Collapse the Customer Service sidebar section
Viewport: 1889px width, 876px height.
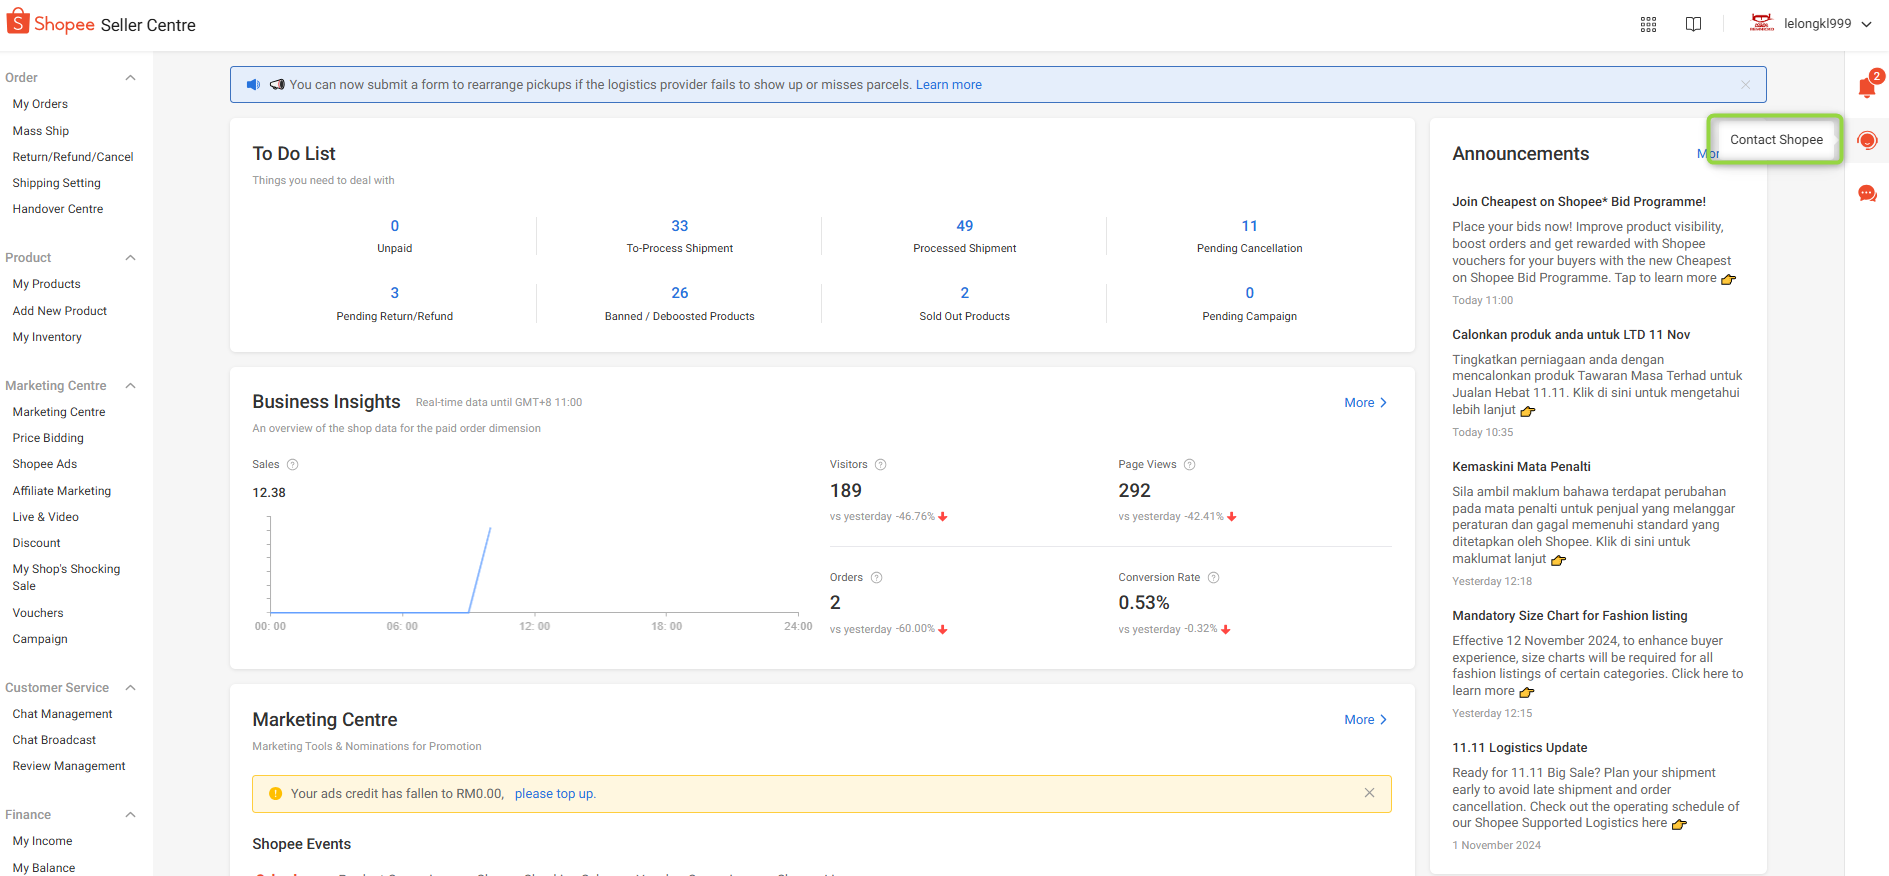[130, 688]
